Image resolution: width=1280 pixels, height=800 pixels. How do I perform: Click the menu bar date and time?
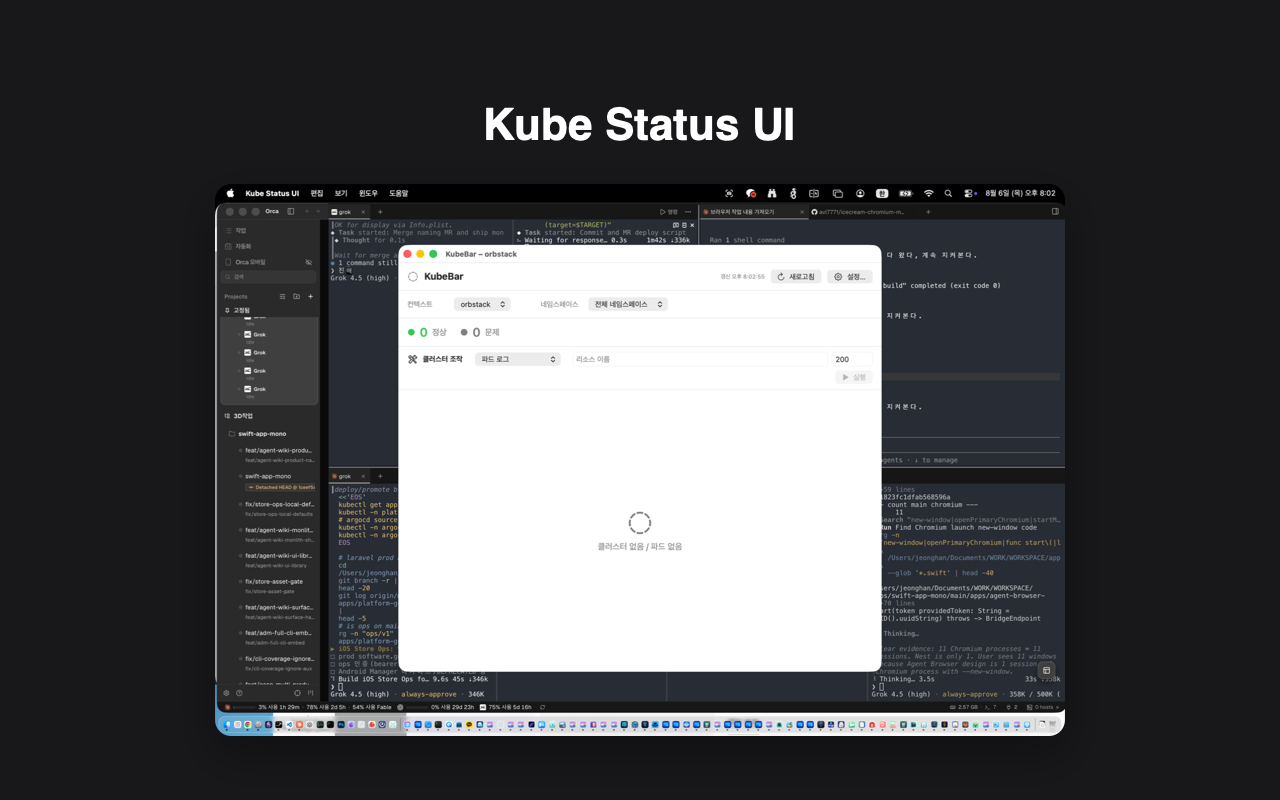(1020, 193)
